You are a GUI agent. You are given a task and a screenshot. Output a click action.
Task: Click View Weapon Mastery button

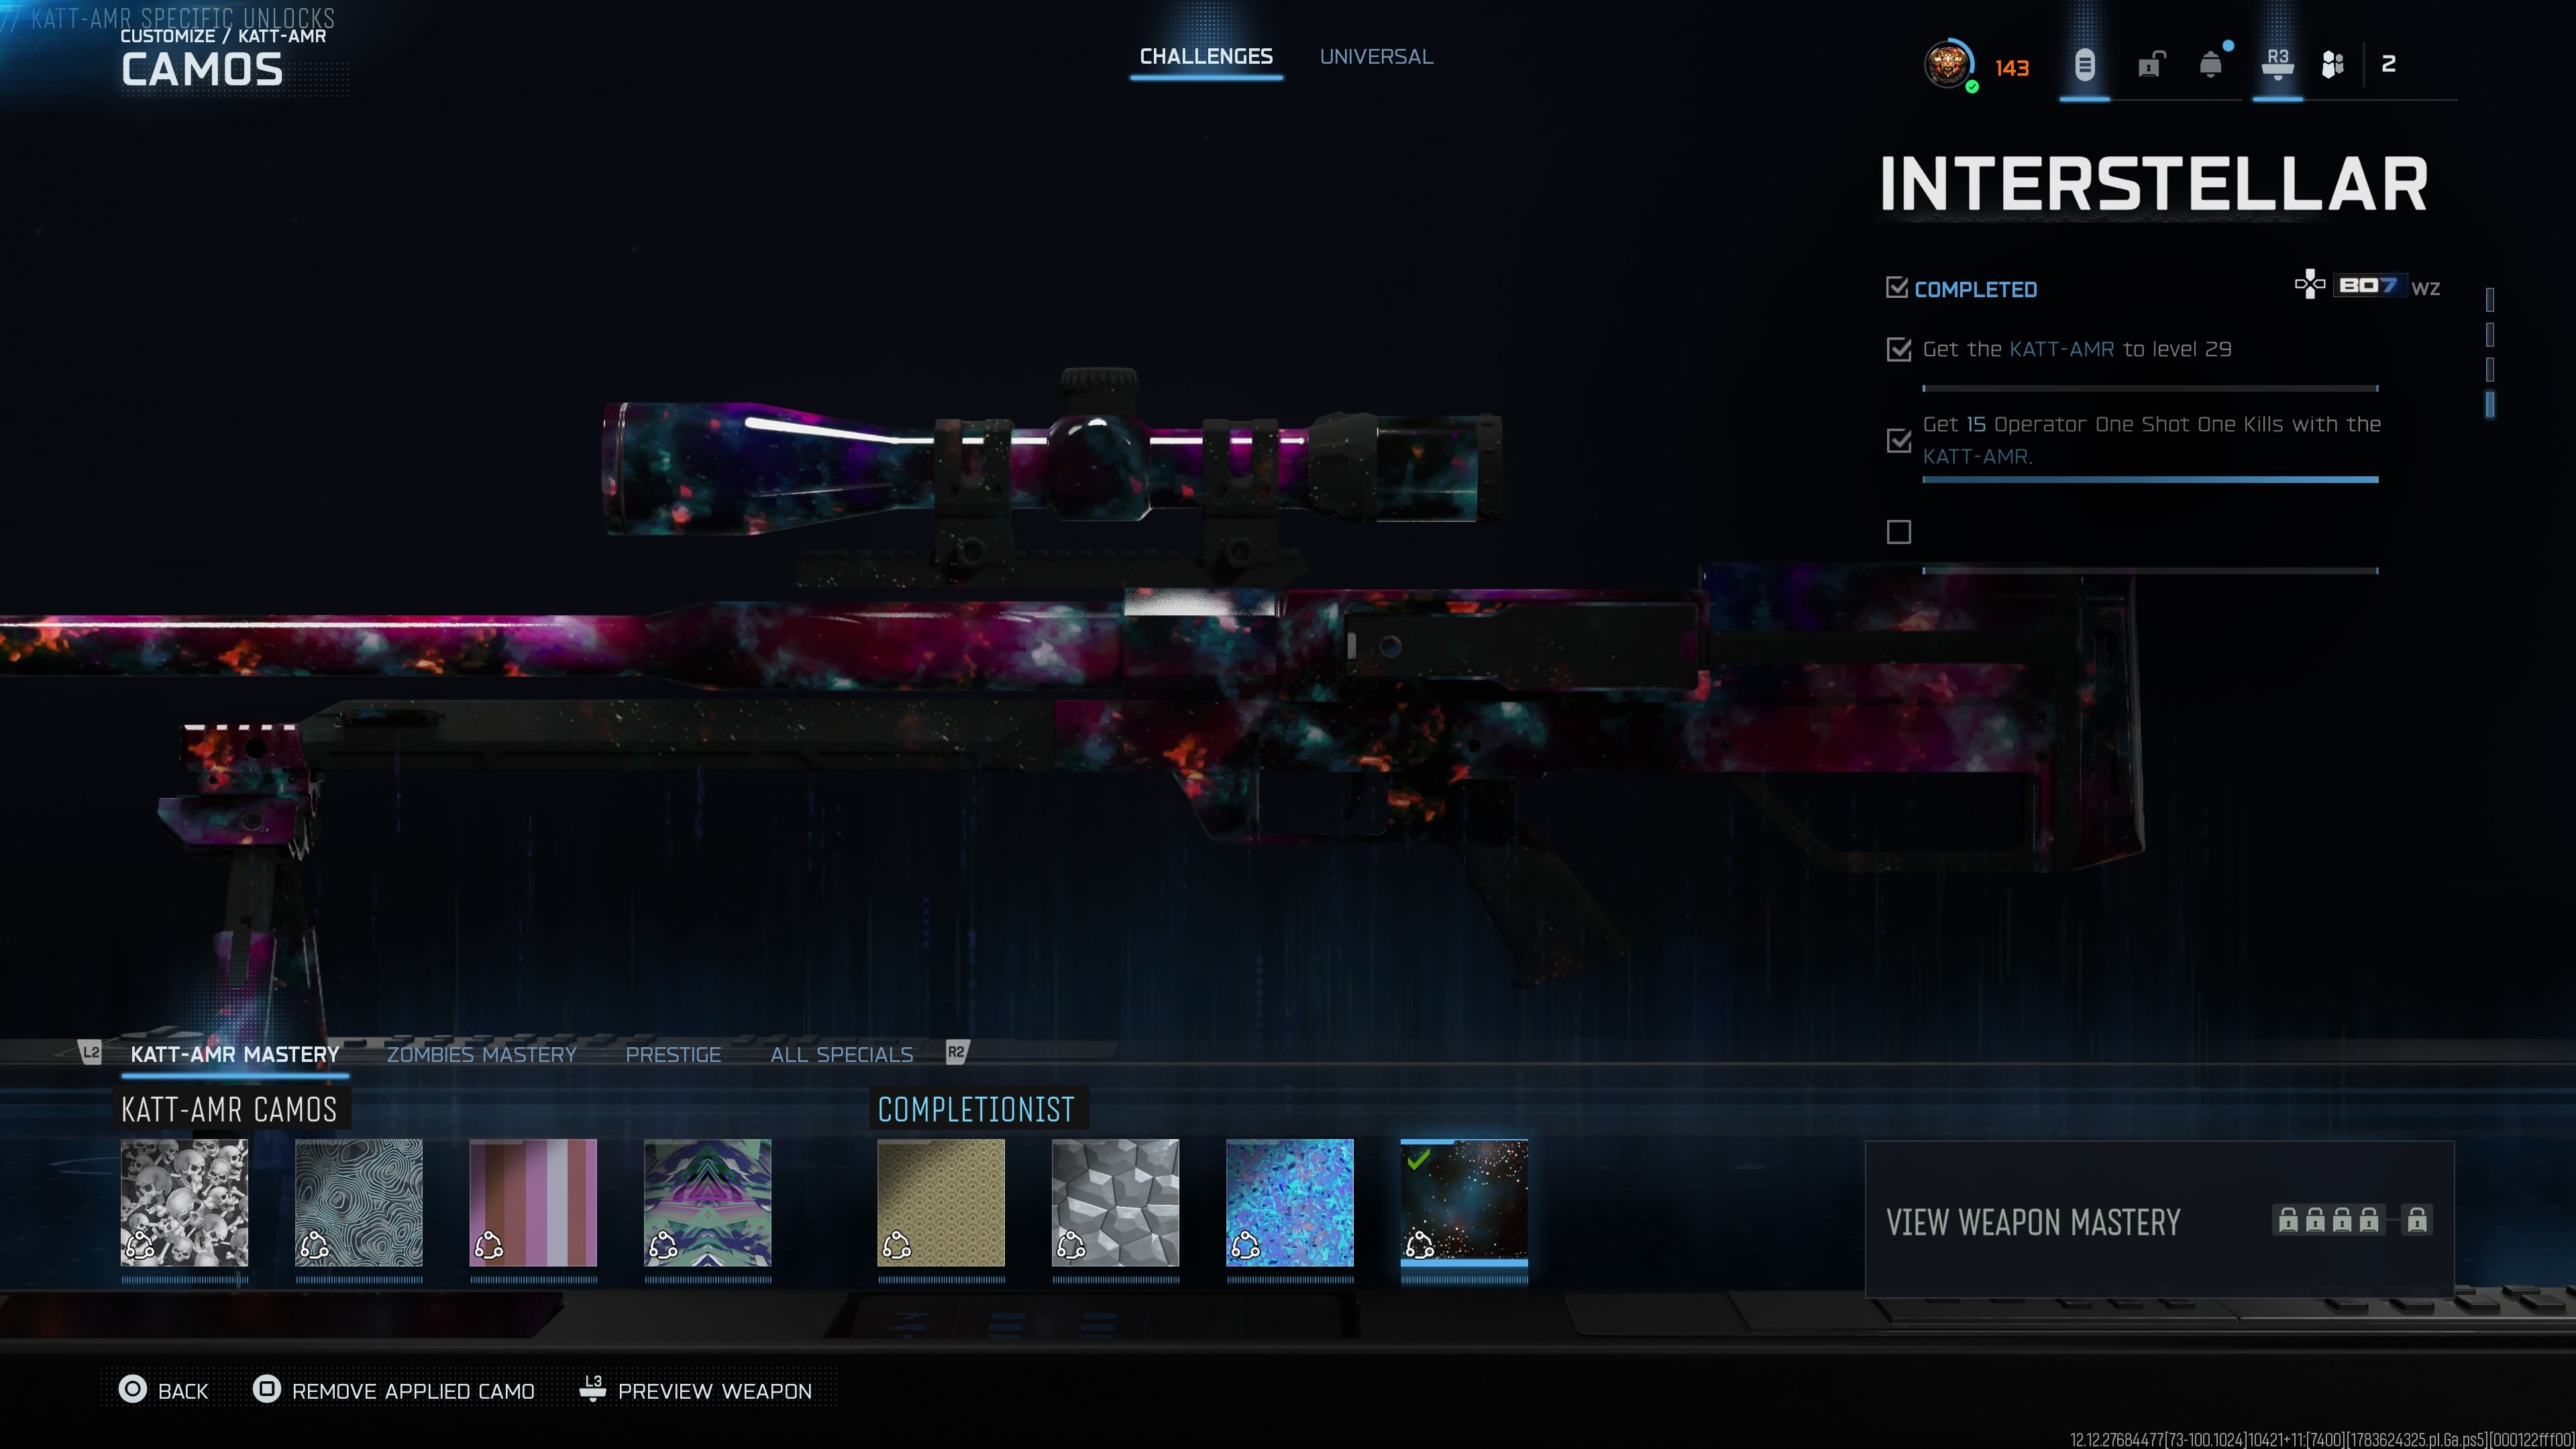2159,1219
